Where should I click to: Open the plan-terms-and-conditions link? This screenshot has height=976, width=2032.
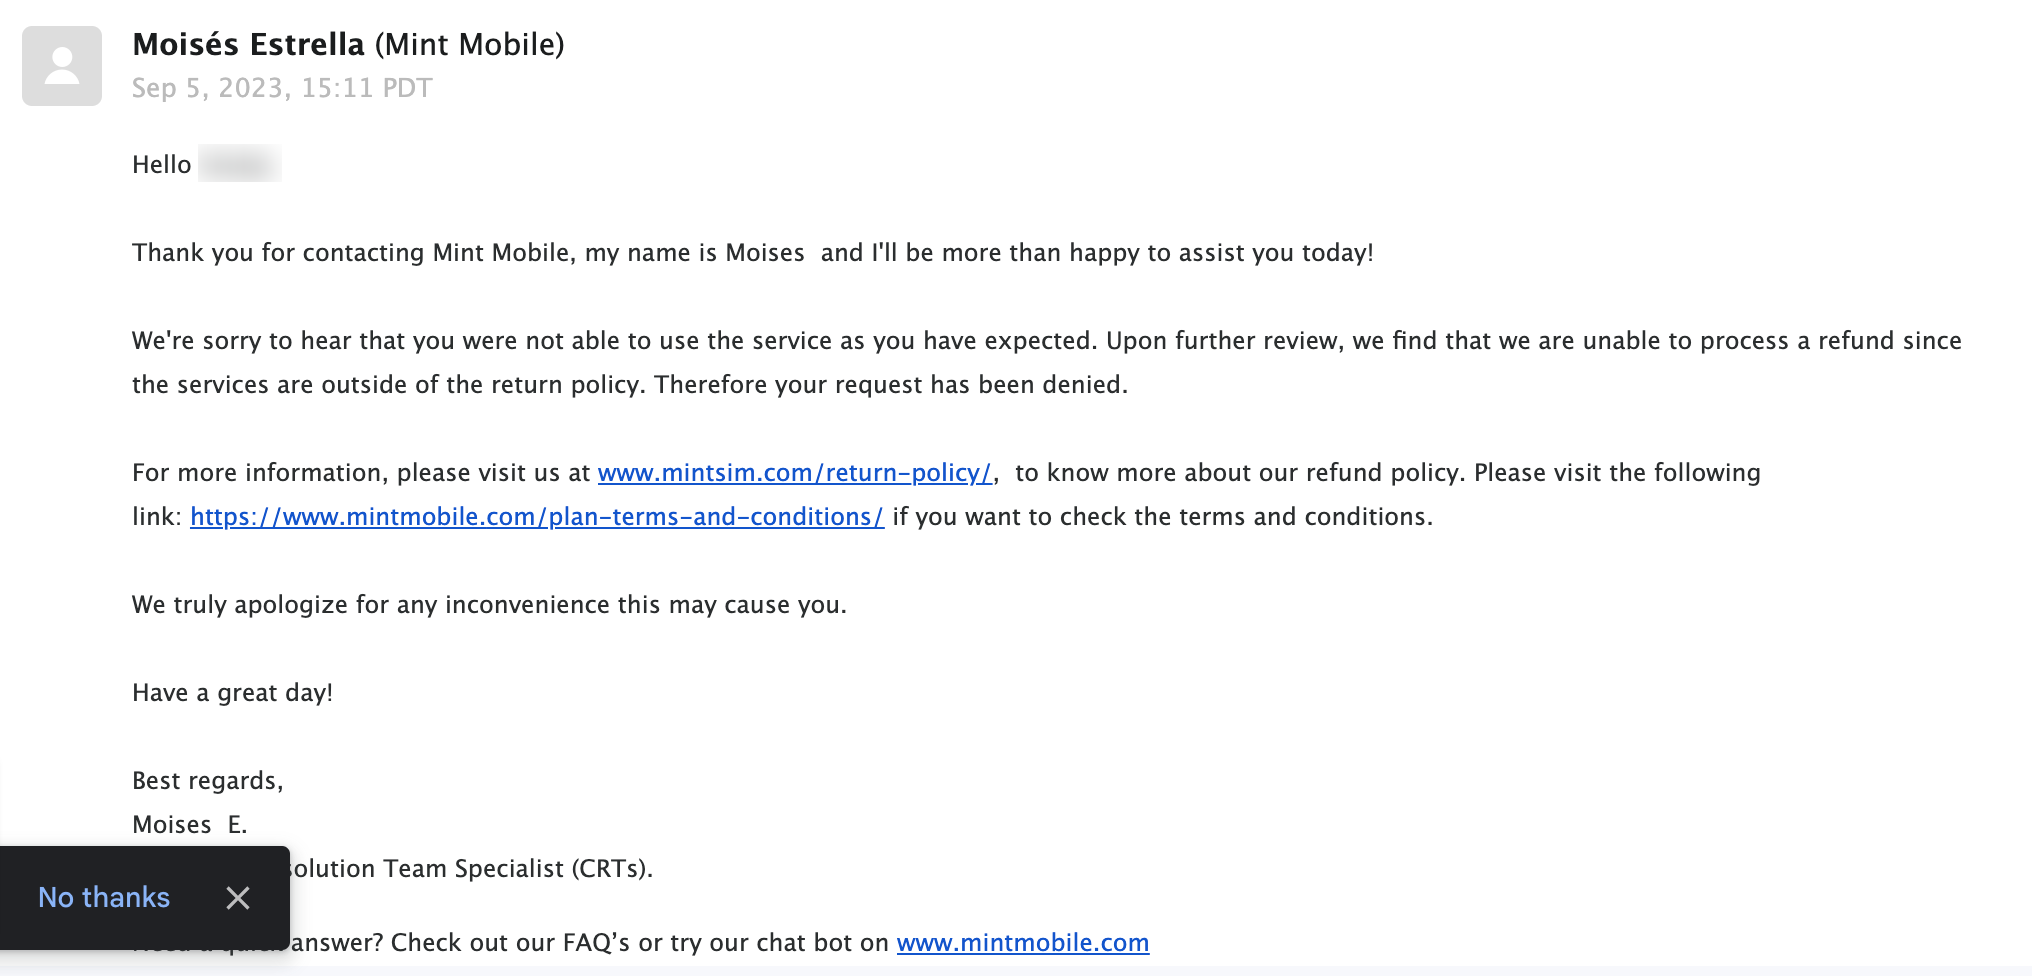point(537,517)
